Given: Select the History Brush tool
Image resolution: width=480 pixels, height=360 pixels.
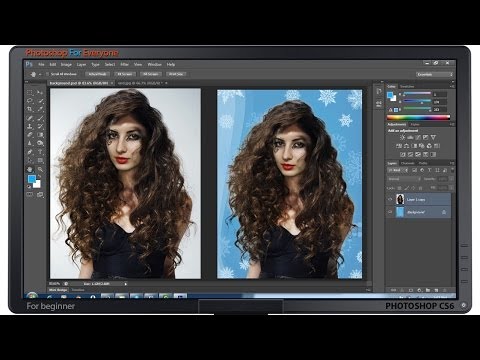Looking at the screenshot, I should 40,126.
